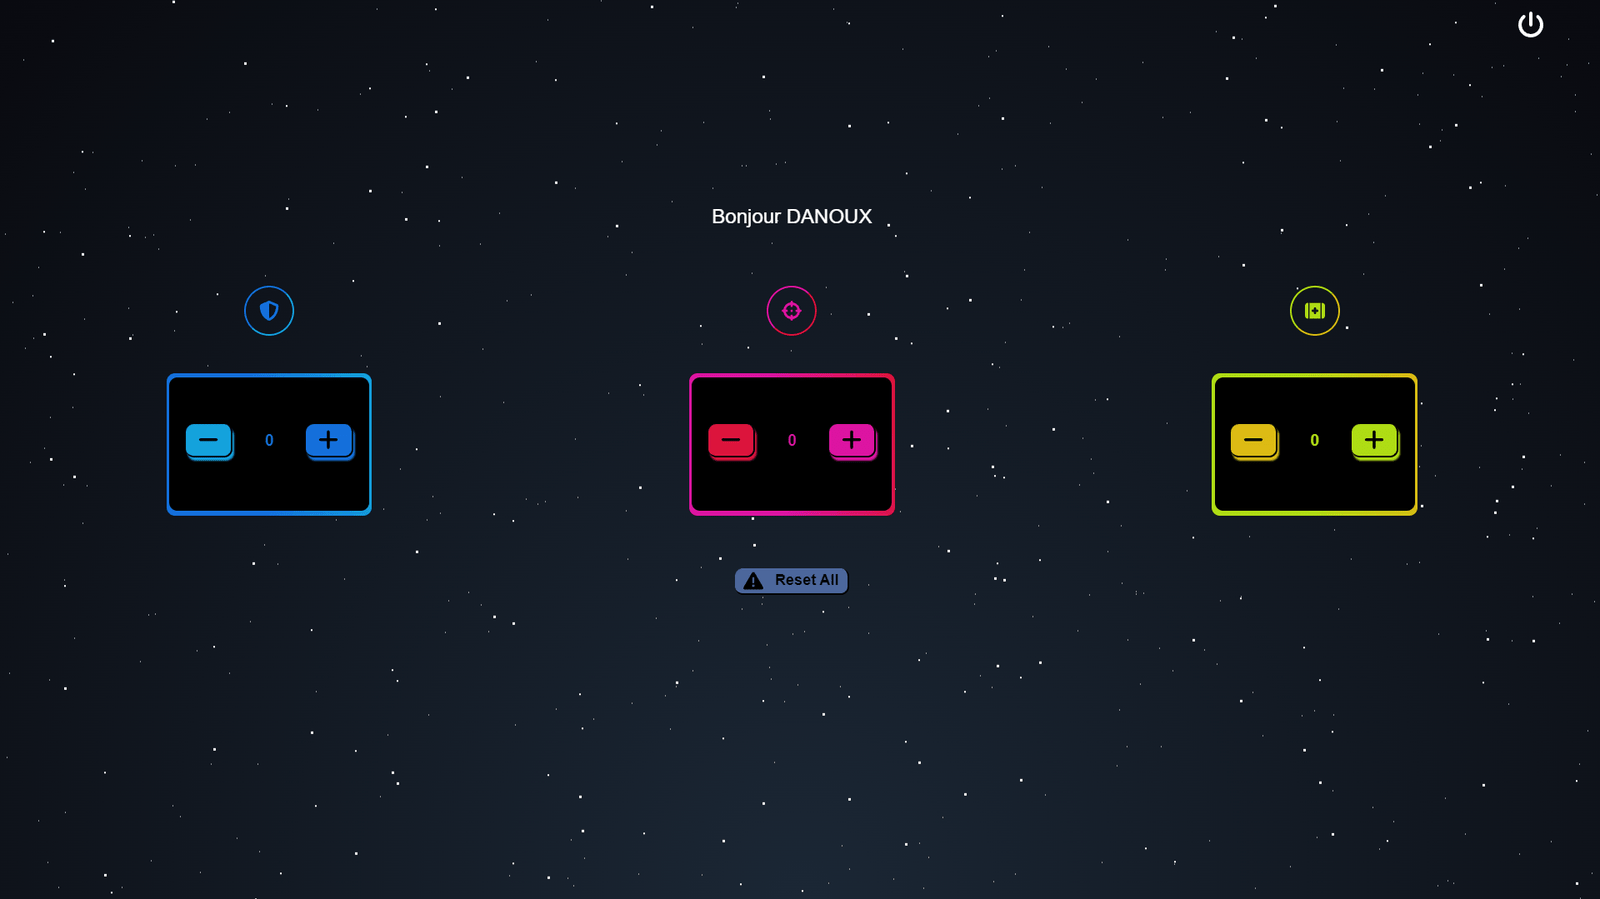Decrease the pink target counter
This screenshot has width=1600, height=899.
coord(731,440)
